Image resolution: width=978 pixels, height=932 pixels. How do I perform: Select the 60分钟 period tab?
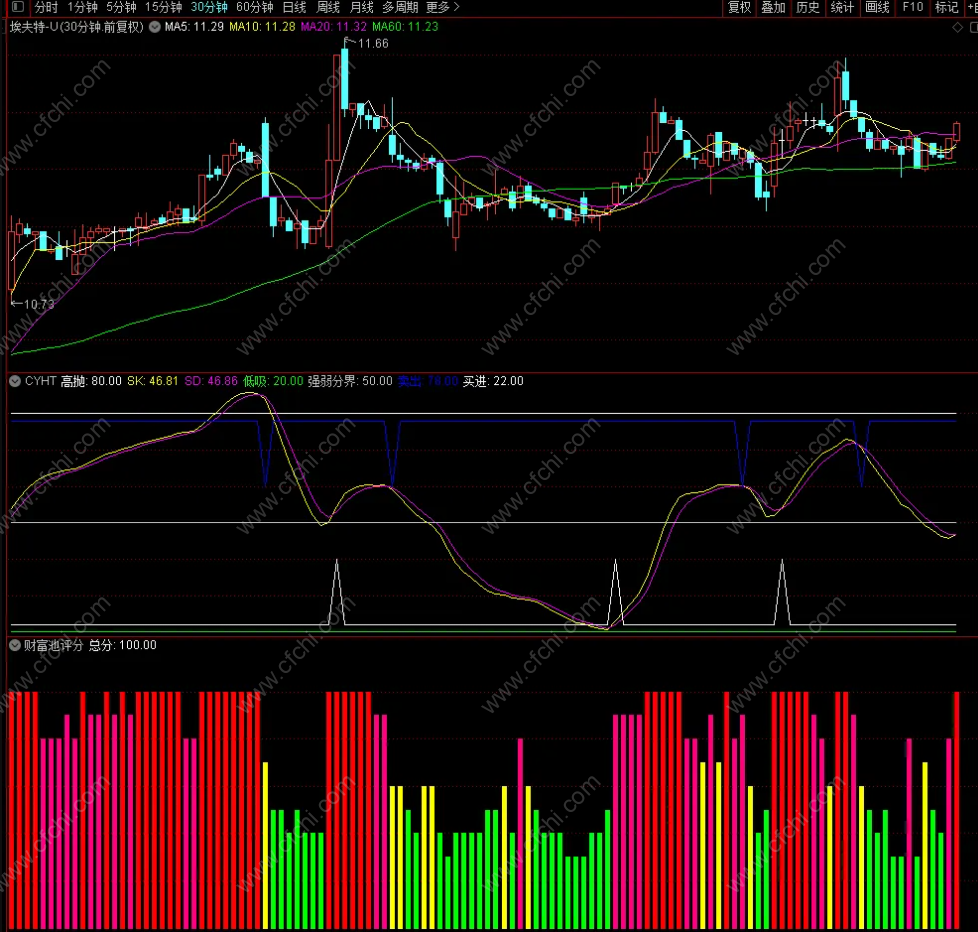click(x=254, y=7)
